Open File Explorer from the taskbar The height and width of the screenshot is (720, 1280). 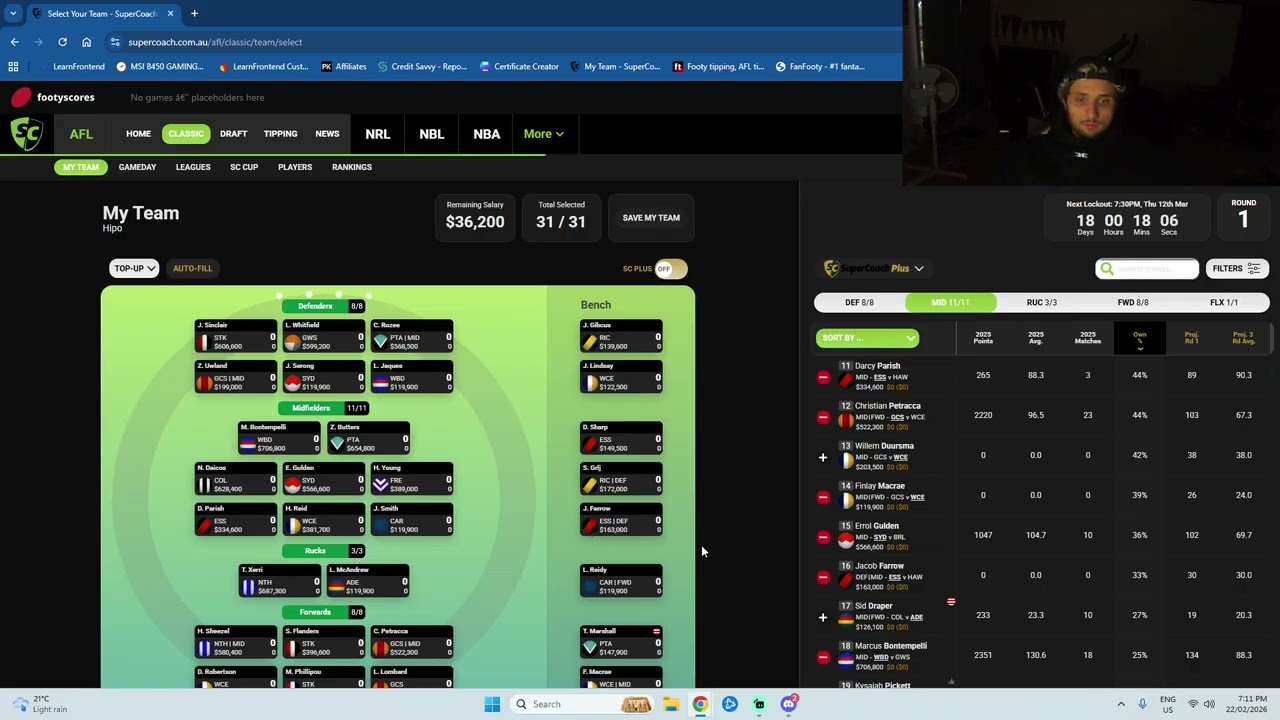tap(671, 704)
